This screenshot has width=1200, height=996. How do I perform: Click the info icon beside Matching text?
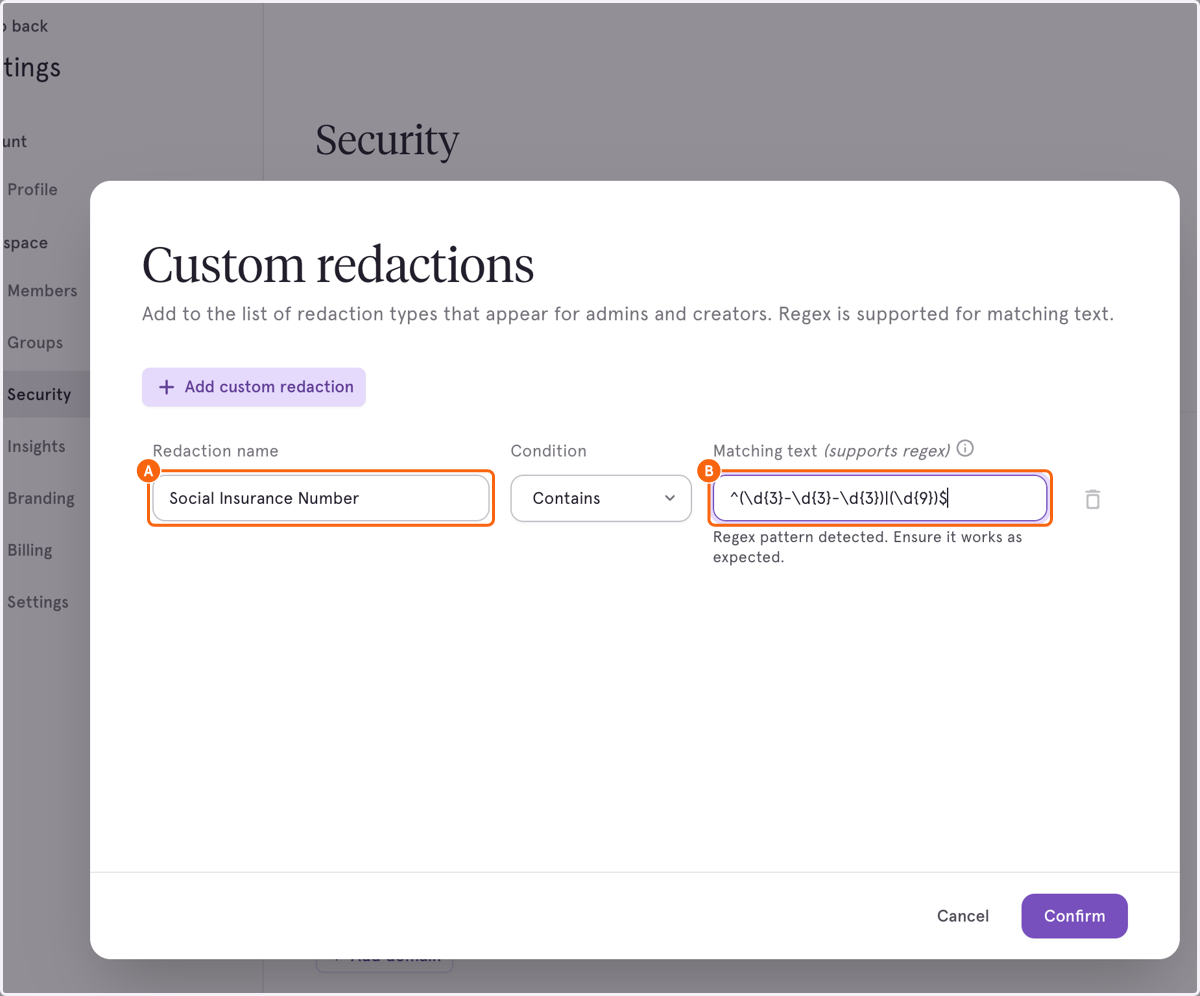(x=965, y=448)
